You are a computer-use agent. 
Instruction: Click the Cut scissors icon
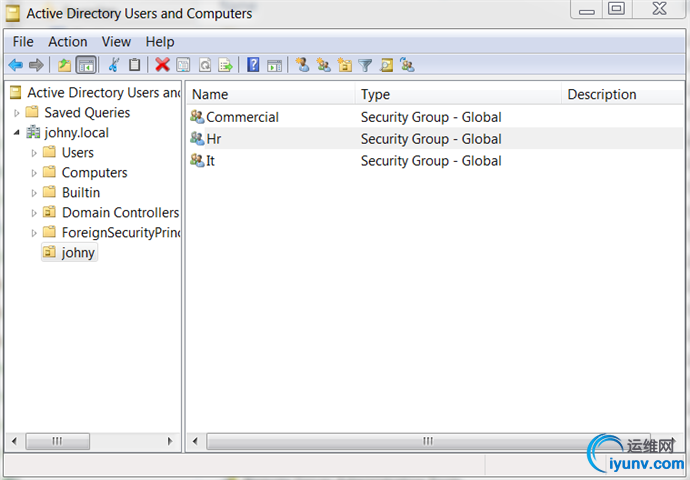pyautogui.click(x=114, y=65)
